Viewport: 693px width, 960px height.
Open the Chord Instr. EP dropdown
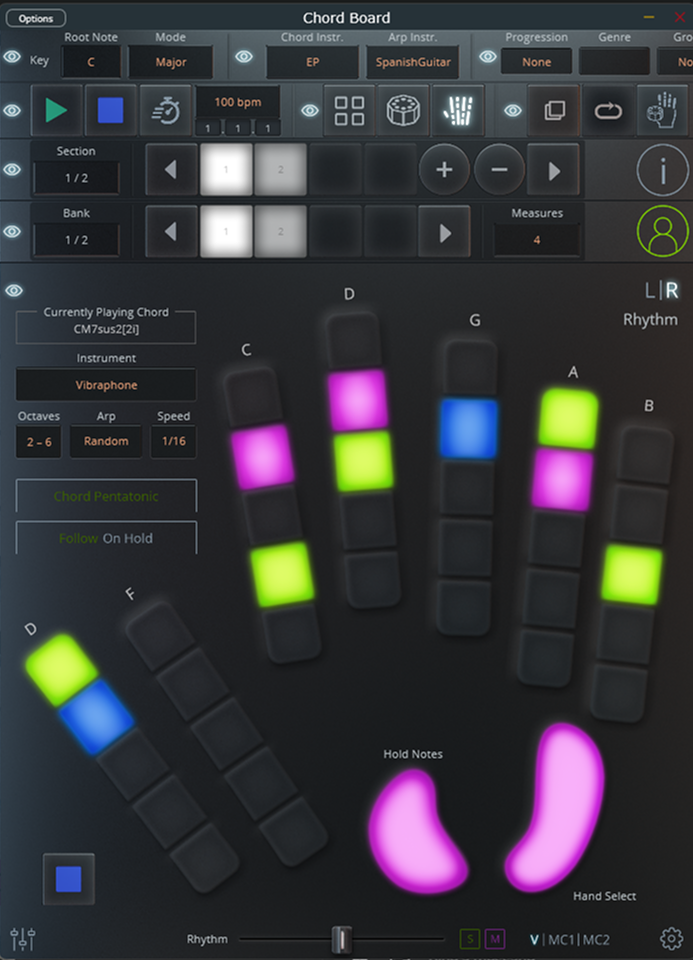[x=312, y=62]
